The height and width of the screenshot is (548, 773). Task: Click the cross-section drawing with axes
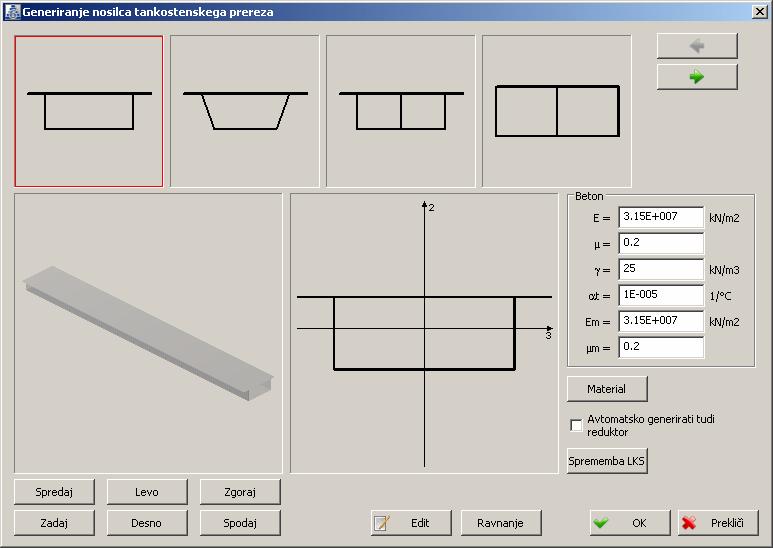point(424,333)
